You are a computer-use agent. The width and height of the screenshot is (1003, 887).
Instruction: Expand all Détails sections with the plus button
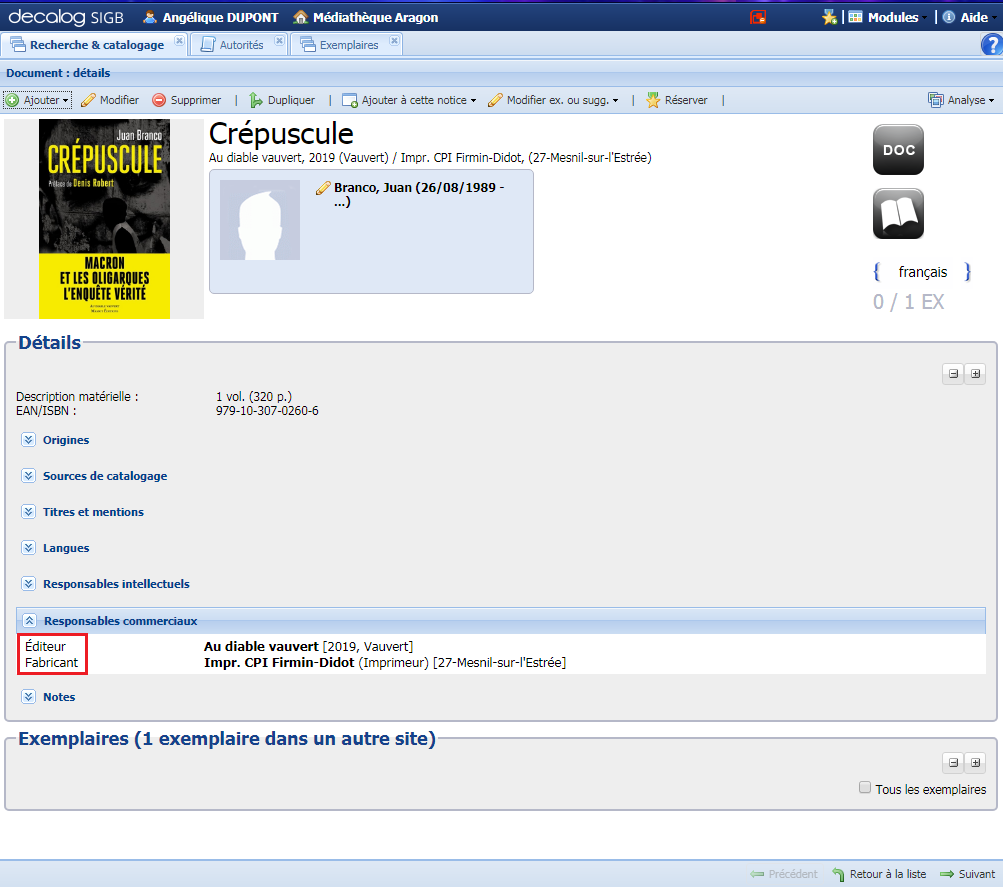tap(975, 373)
